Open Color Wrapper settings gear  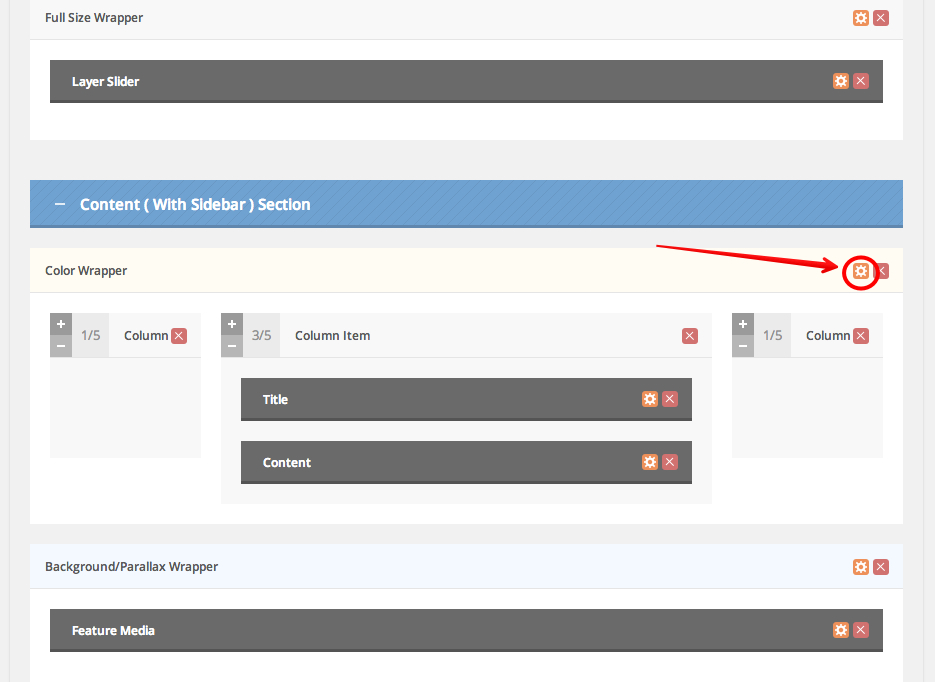[860, 271]
